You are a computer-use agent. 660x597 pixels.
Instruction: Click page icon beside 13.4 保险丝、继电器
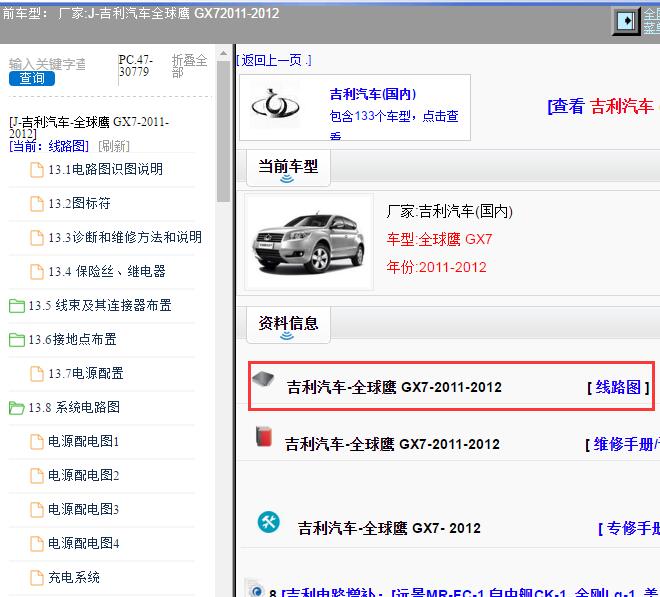37,272
